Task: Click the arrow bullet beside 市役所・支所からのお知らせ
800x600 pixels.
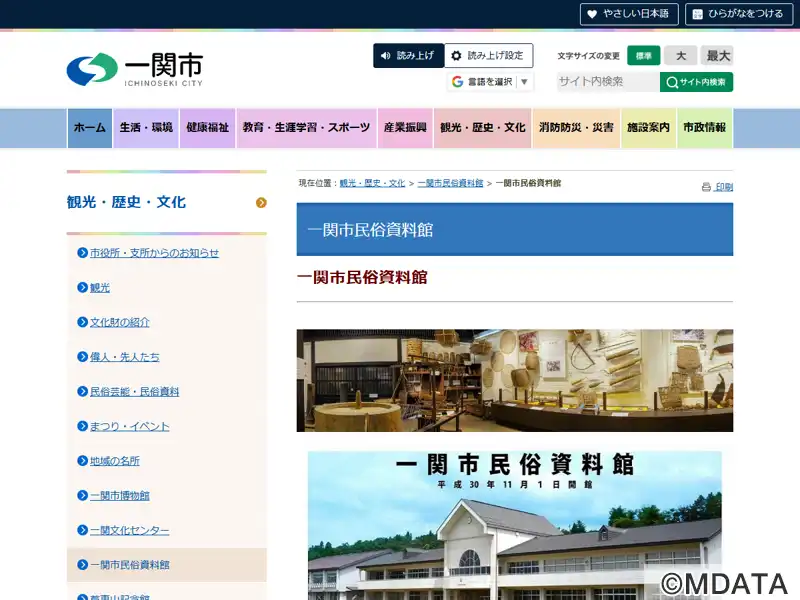Action: [x=82, y=253]
